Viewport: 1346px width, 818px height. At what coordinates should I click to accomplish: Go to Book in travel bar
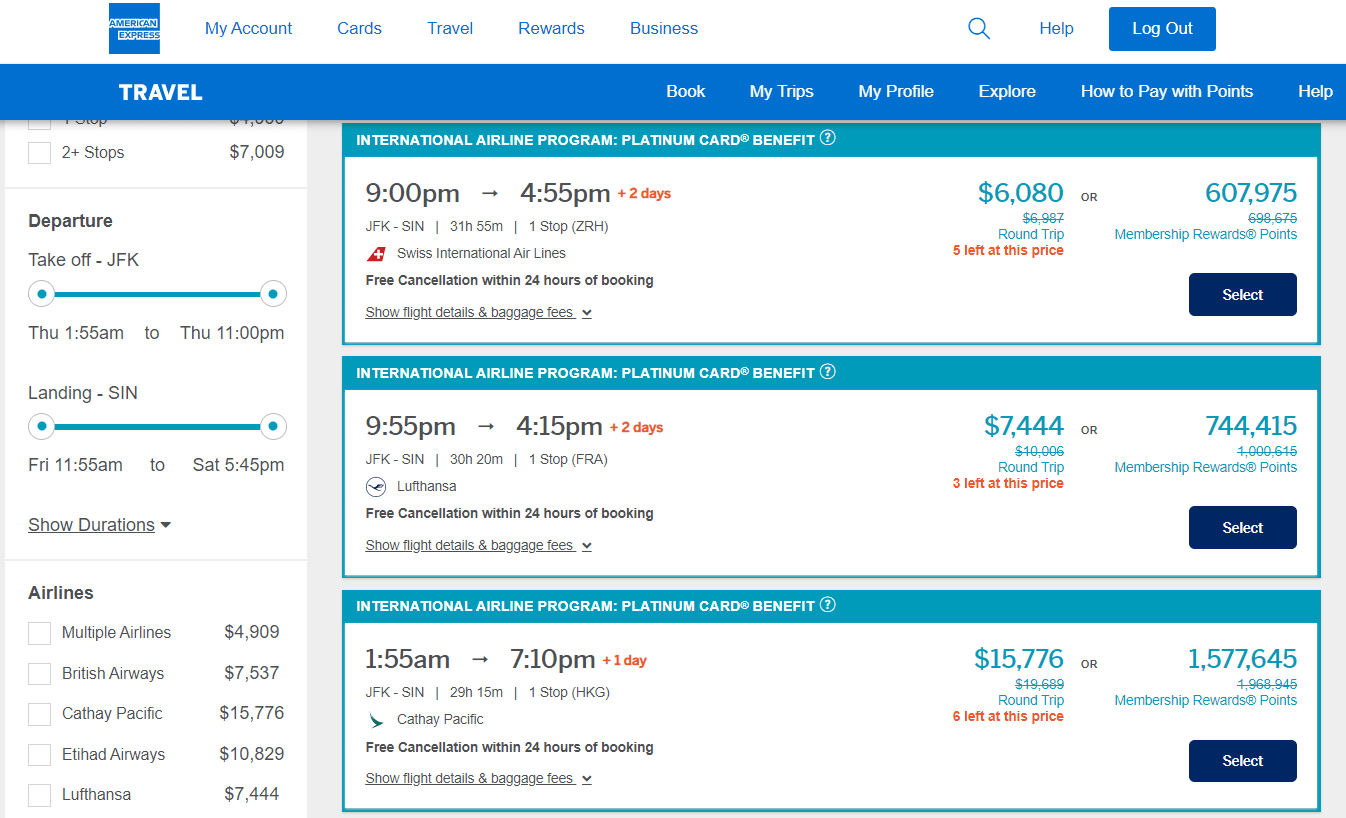point(686,91)
